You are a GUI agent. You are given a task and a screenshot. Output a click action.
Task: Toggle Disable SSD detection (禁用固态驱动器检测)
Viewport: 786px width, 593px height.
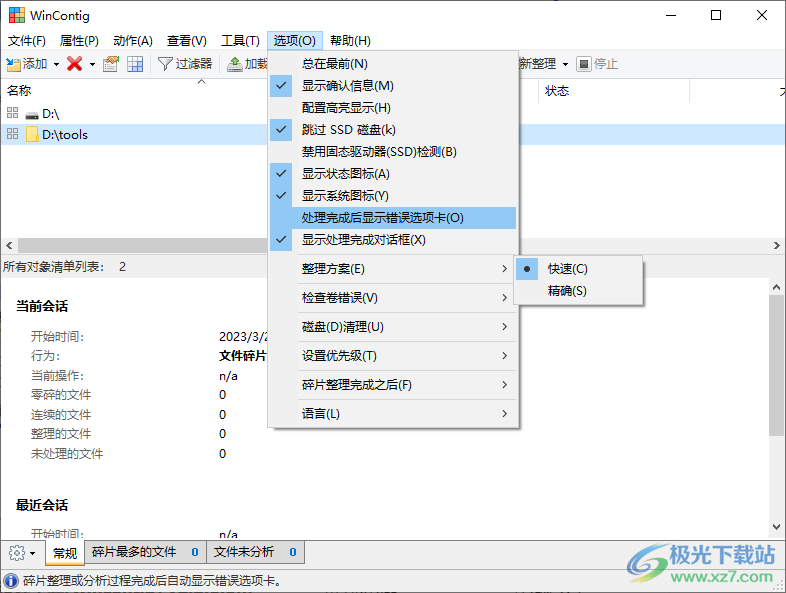point(392,152)
